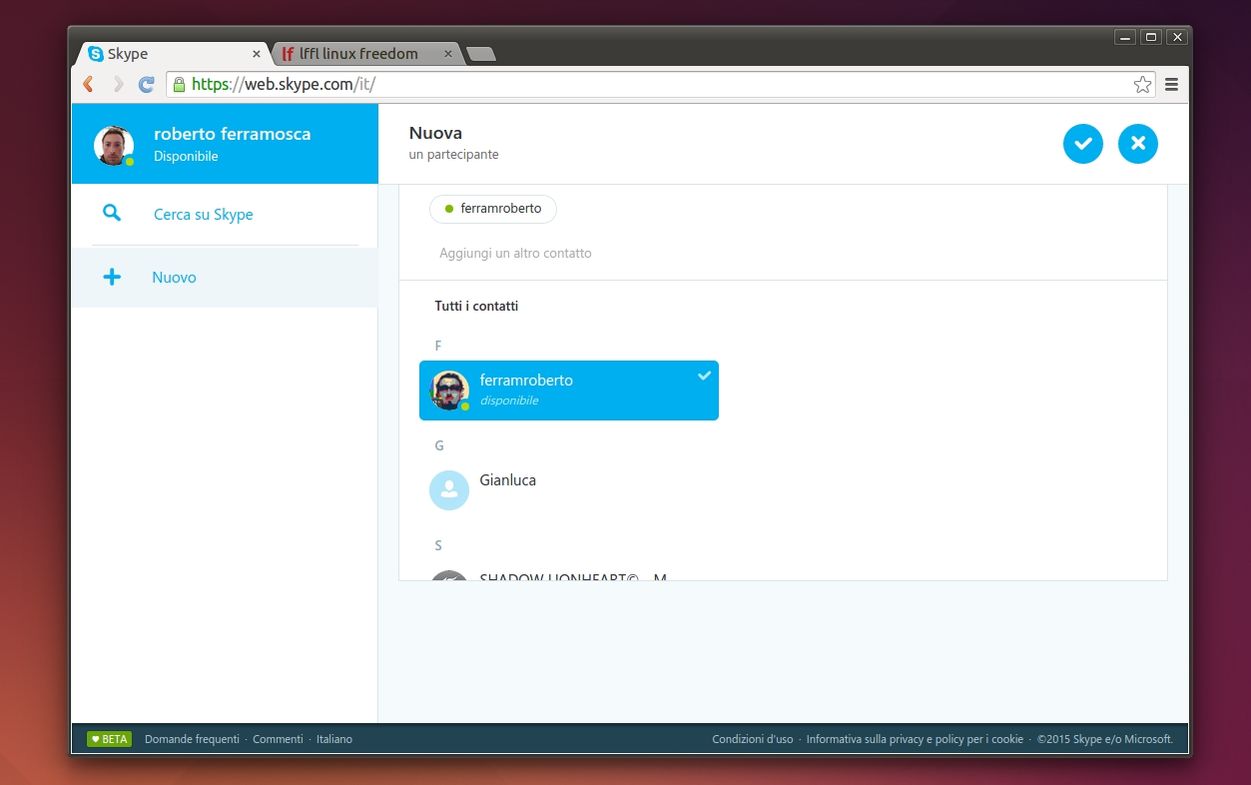
Task: Open the Domande frequenti footer link
Action: pos(191,739)
